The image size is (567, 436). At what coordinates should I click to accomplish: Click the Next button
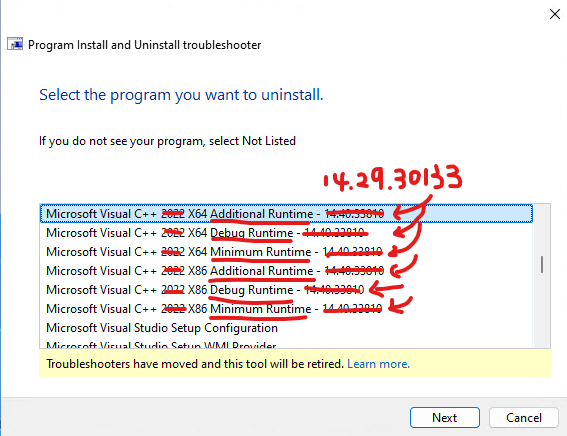click(445, 418)
